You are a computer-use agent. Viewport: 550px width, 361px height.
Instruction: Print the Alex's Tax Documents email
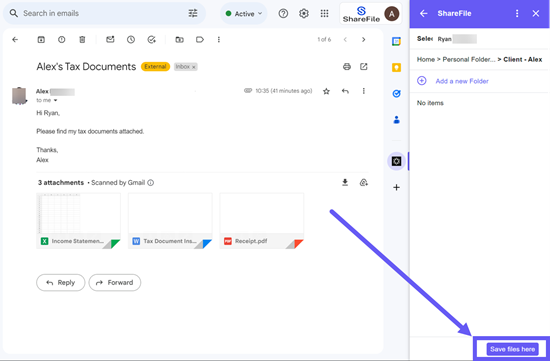(347, 67)
